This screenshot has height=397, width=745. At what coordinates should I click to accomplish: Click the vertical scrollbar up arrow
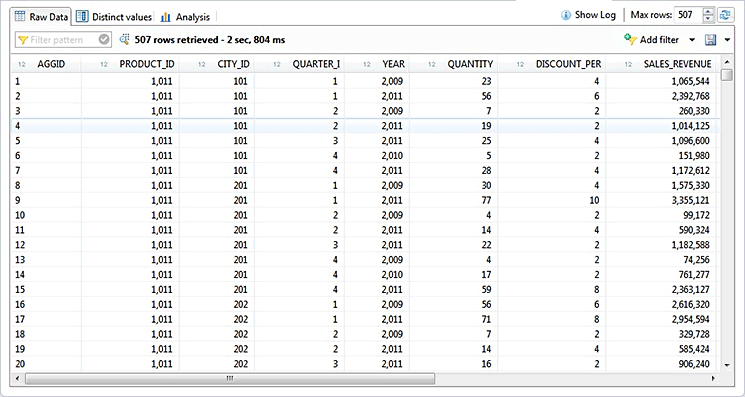coord(726,62)
